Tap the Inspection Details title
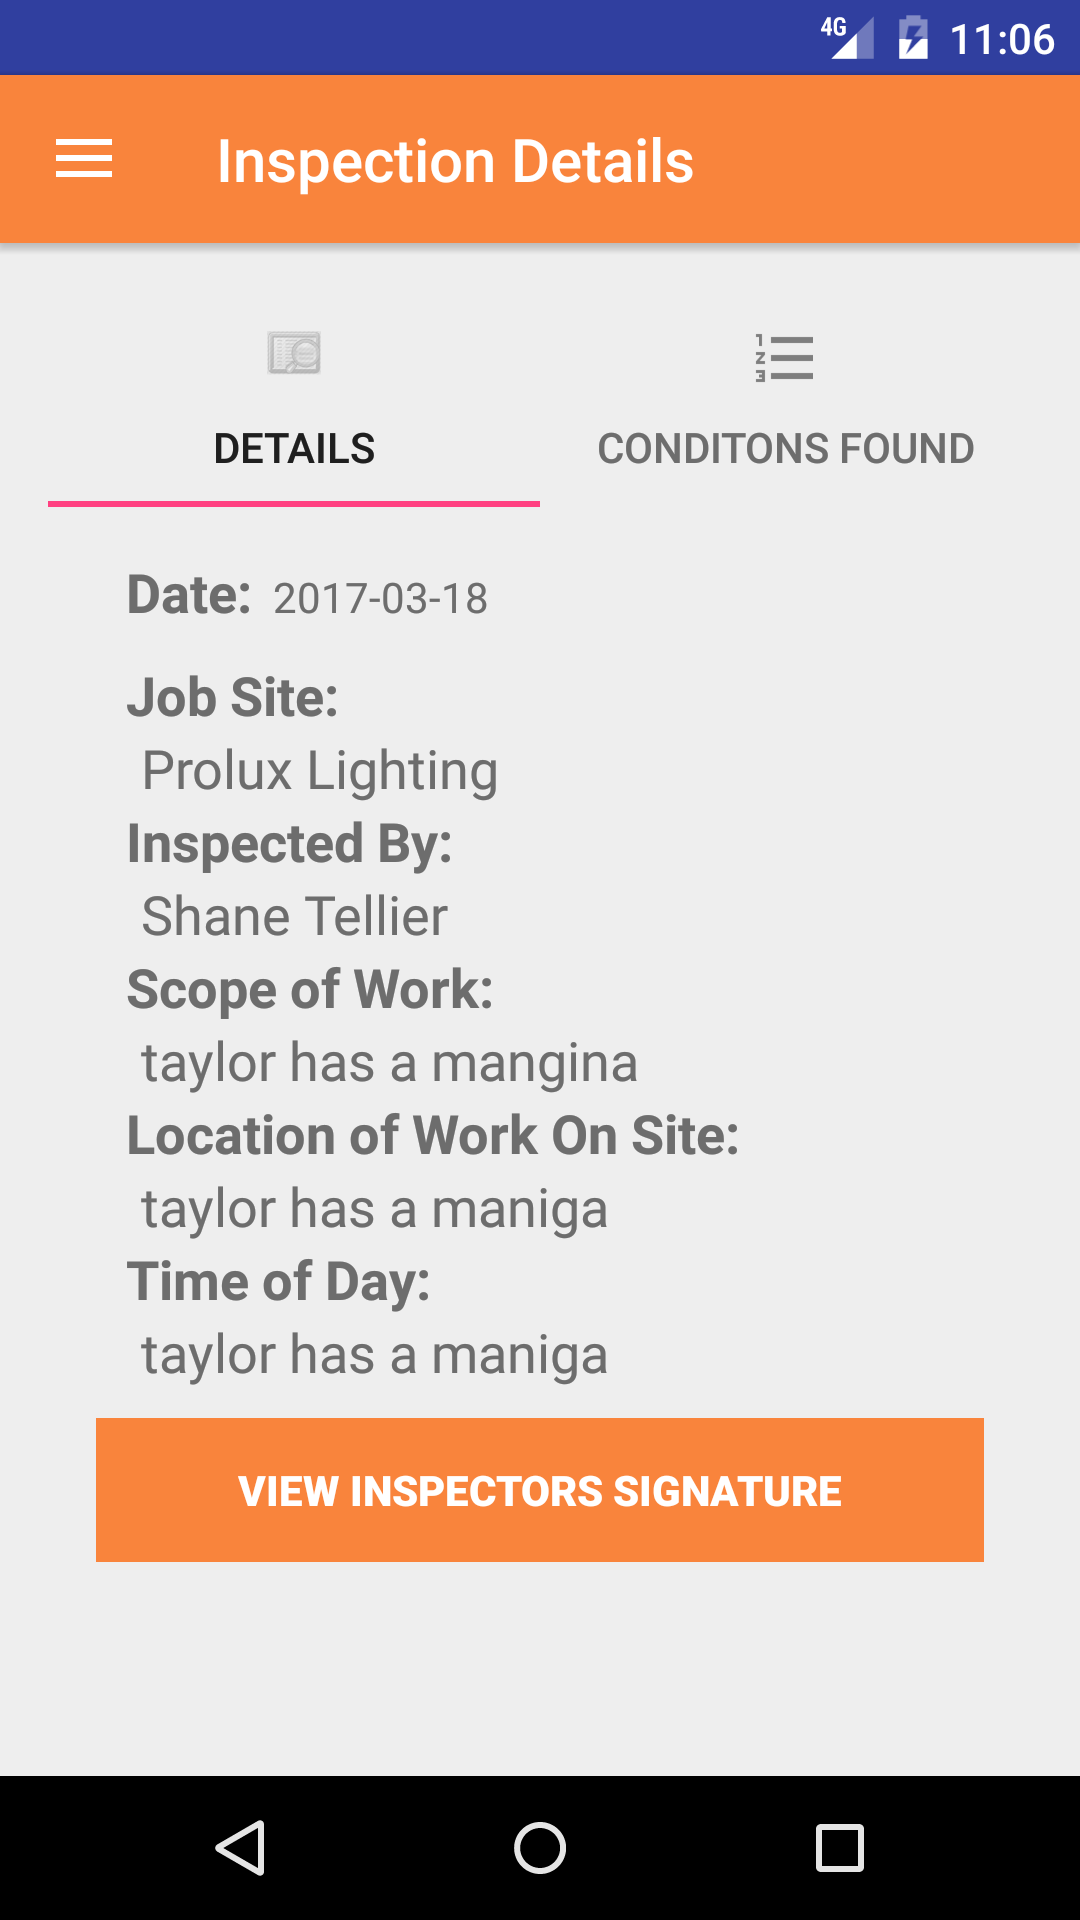This screenshot has height=1920, width=1080. pos(455,162)
